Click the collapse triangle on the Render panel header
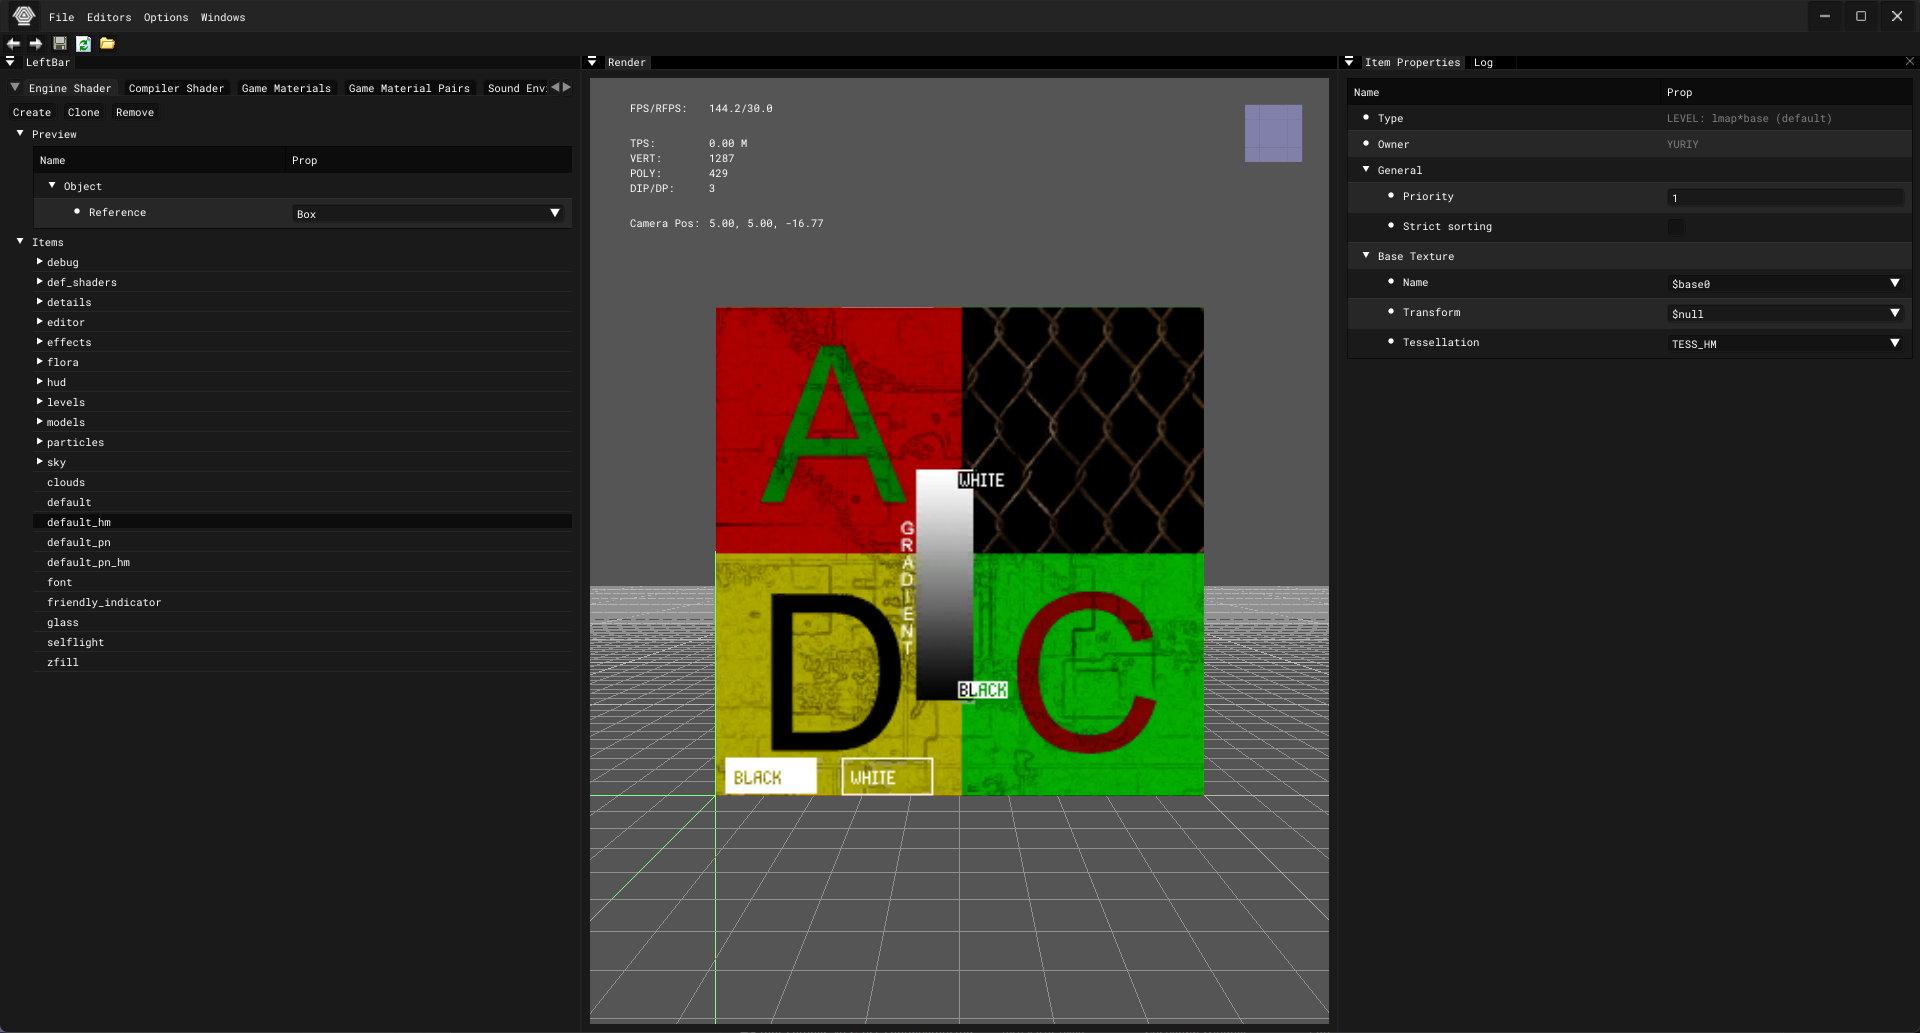This screenshot has width=1920, height=1033. point(591,61)
